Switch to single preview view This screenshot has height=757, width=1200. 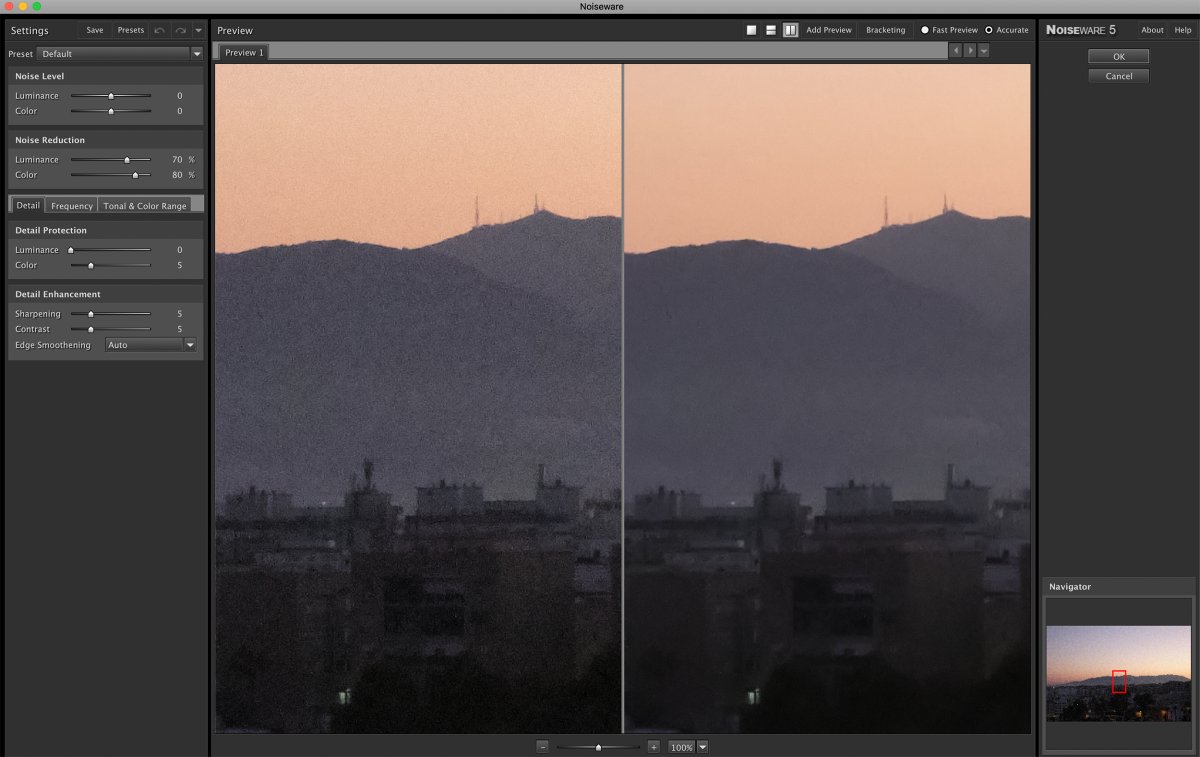click(751, 30)
